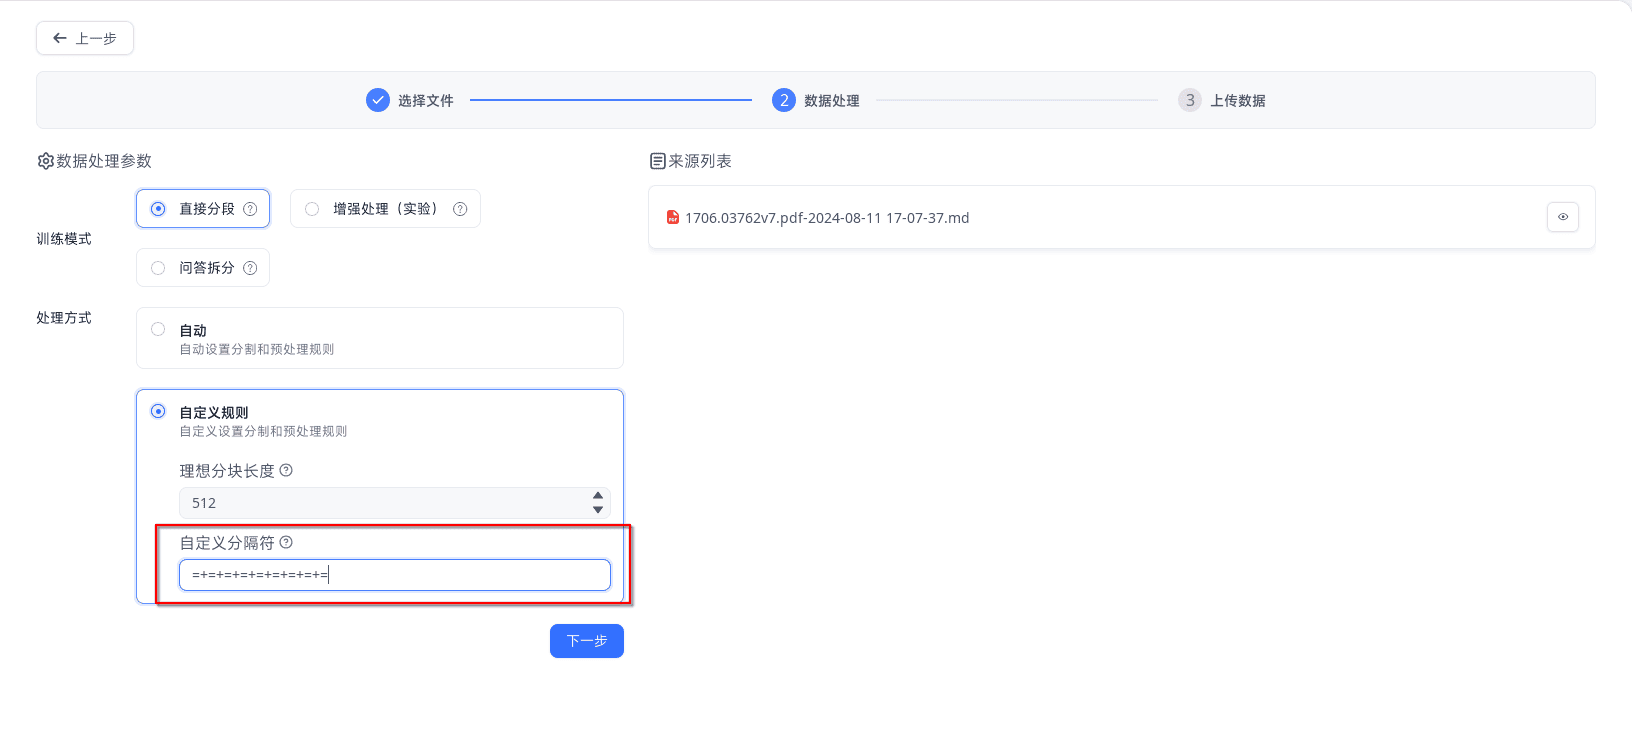Click the 选择文件 step label
This screenshot has width=1632, height=736.
pyautogui.click(x=425, y=100)
